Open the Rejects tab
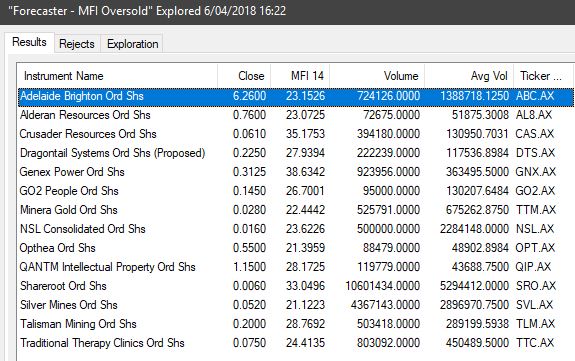Screen dimensions: 575x361 coord(77,44)
